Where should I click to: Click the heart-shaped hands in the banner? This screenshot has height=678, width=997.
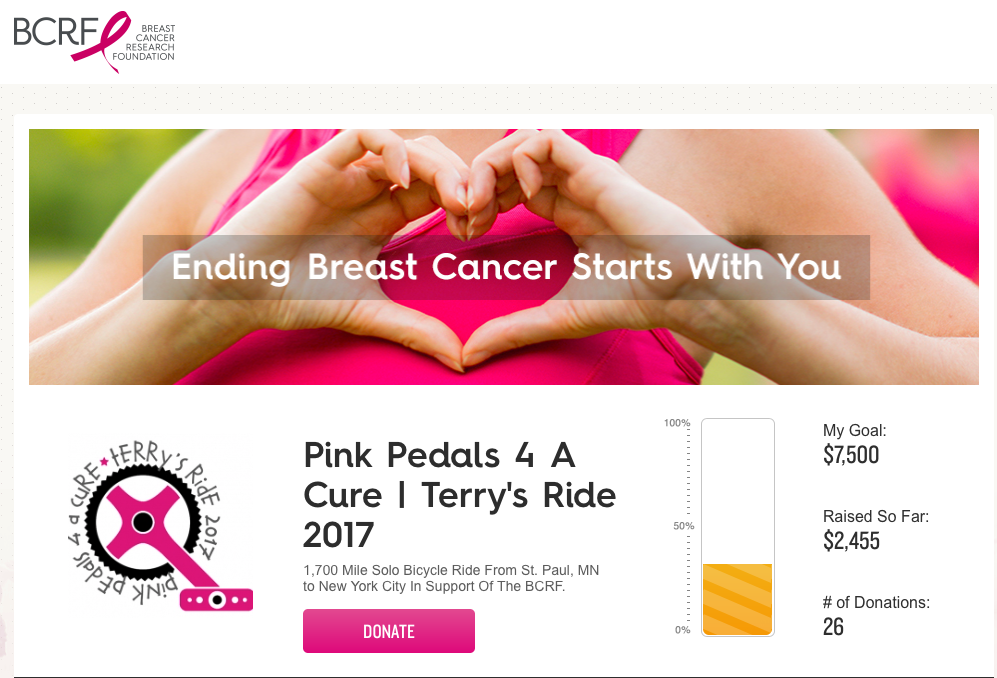[x=466, y=200]
